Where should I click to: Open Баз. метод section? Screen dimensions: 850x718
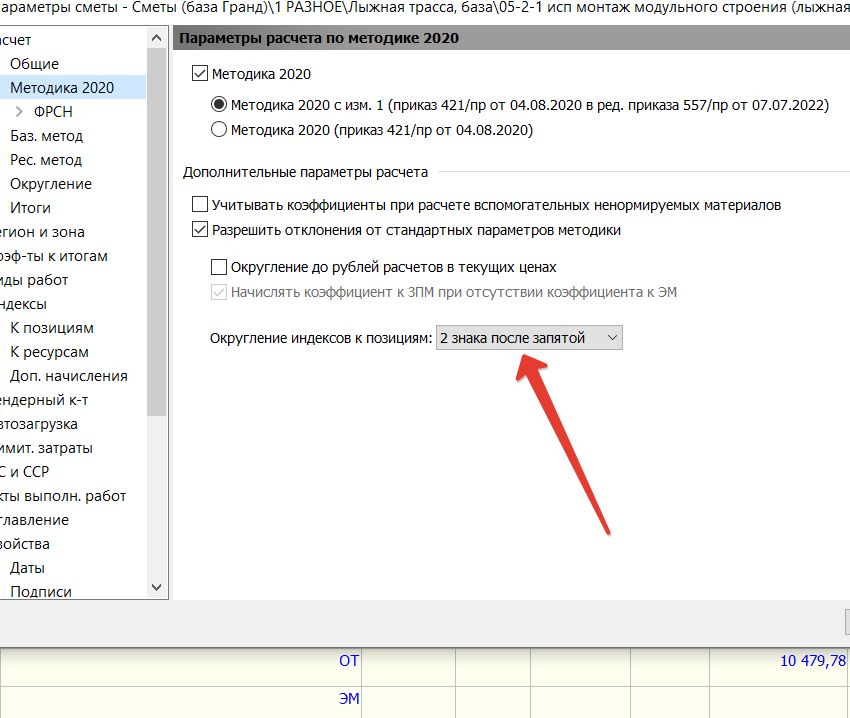pyautogui.click(x=47, y=136)
